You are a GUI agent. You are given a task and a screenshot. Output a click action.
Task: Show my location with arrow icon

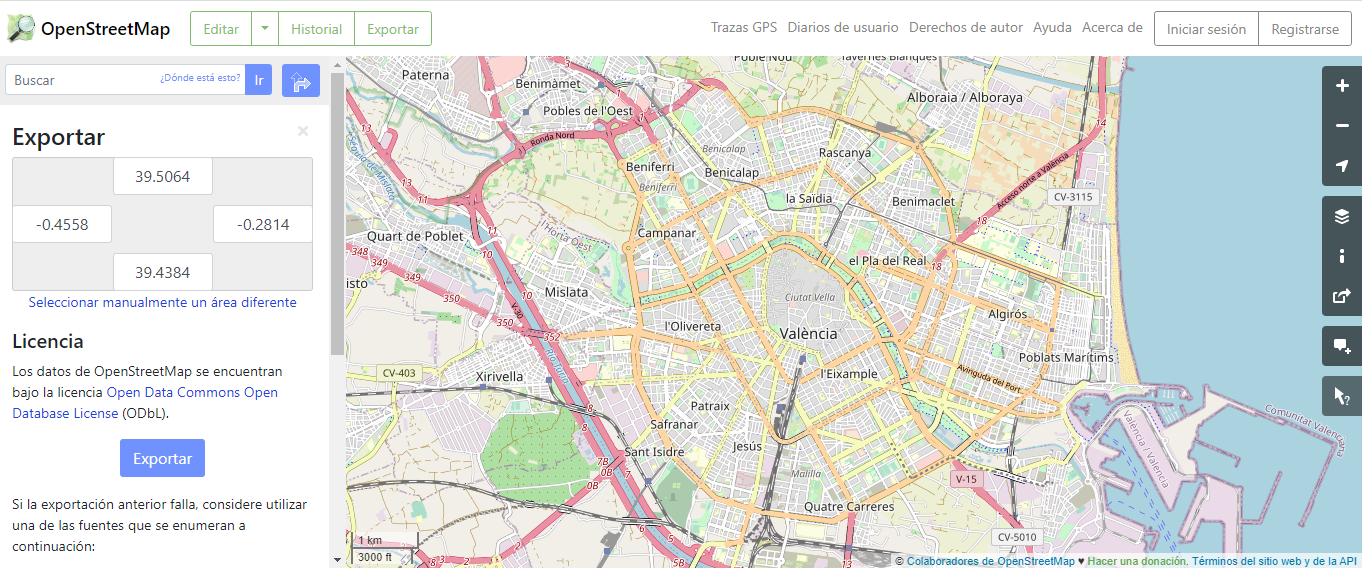1342,166
